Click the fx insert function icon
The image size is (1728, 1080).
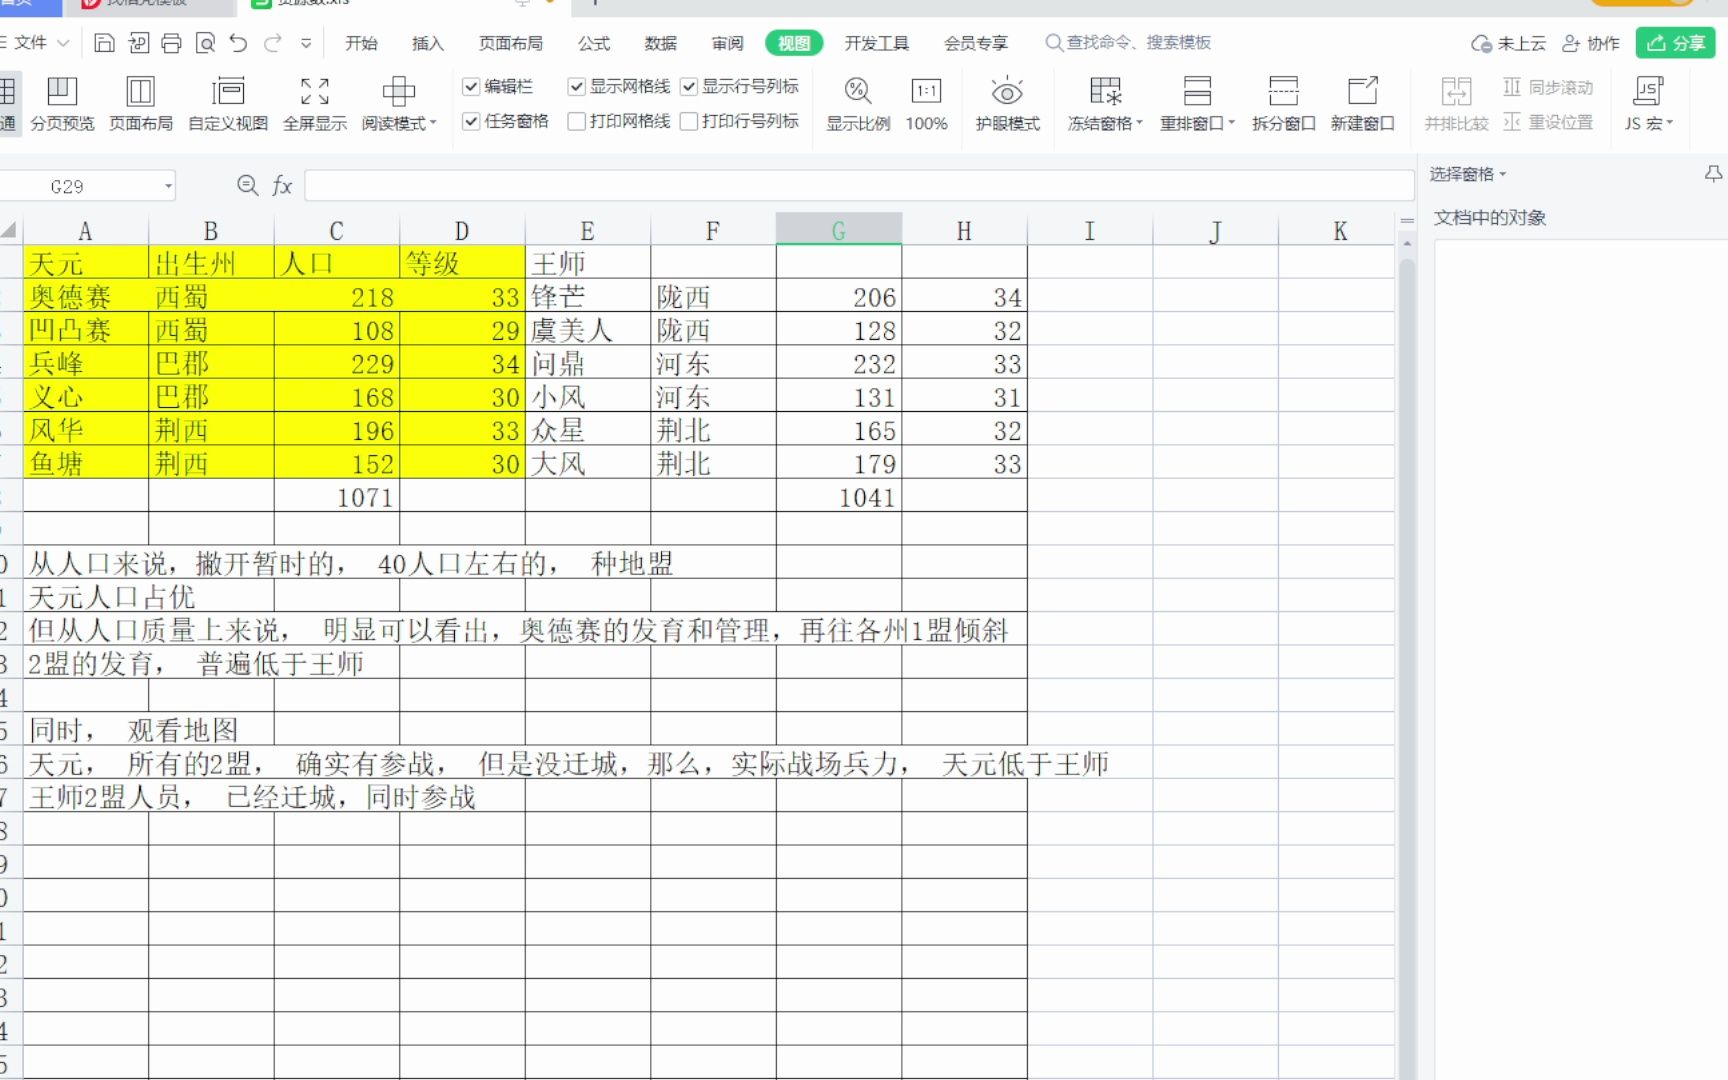[282, 185]
